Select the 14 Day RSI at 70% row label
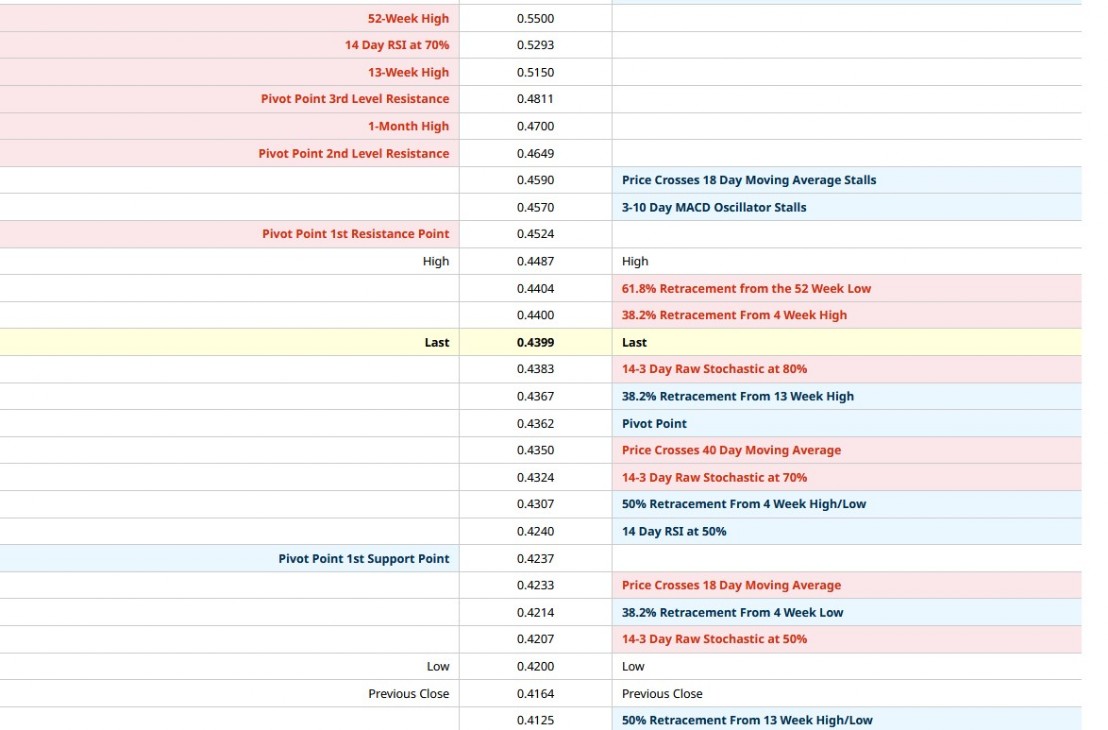The image size is (1108, 730). tap(396, 45)
